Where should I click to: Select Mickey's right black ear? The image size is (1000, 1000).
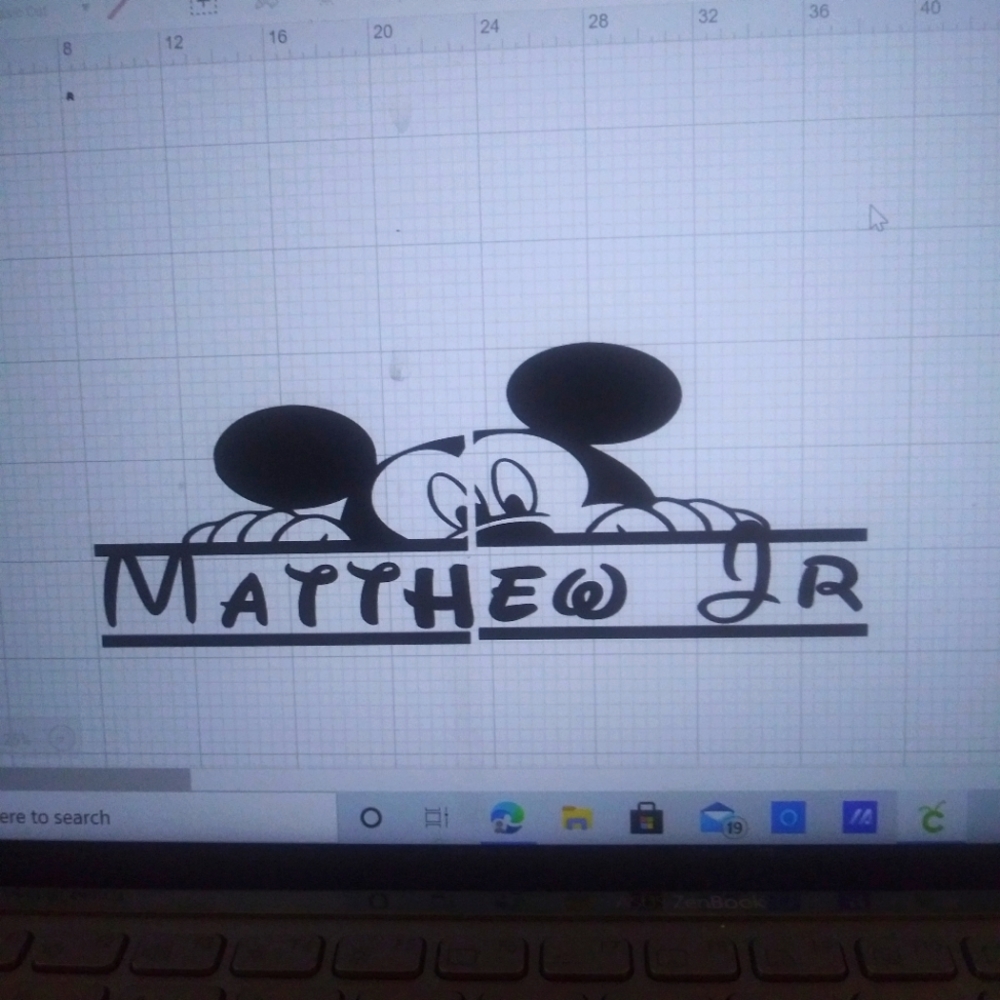point(594,393)
